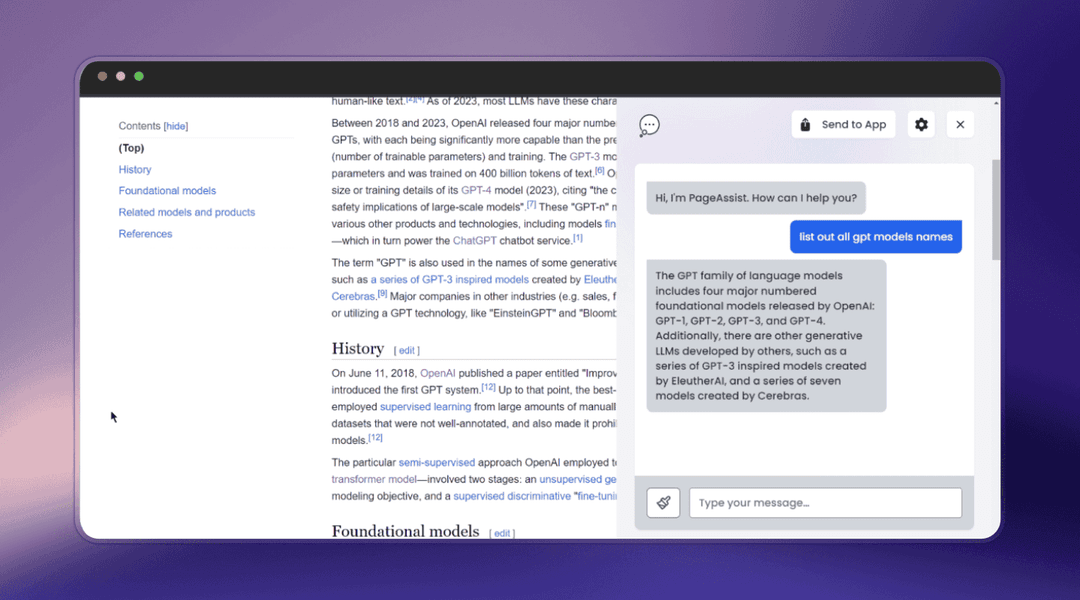1080x600 pixels.
Task: Click the green maximize window dot
Action: point(139,76)
